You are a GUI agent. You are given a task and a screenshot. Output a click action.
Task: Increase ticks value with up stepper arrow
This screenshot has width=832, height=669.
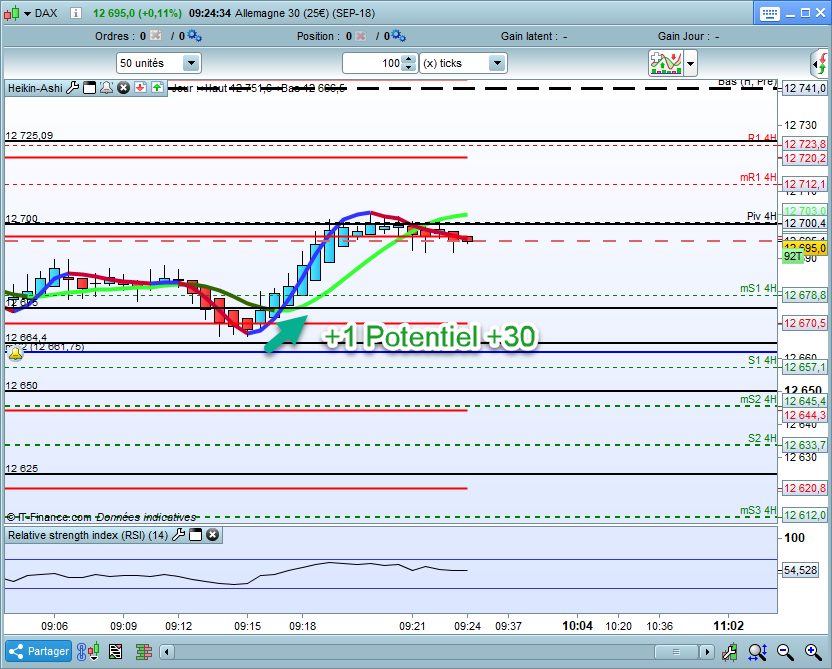pos(408,59)
